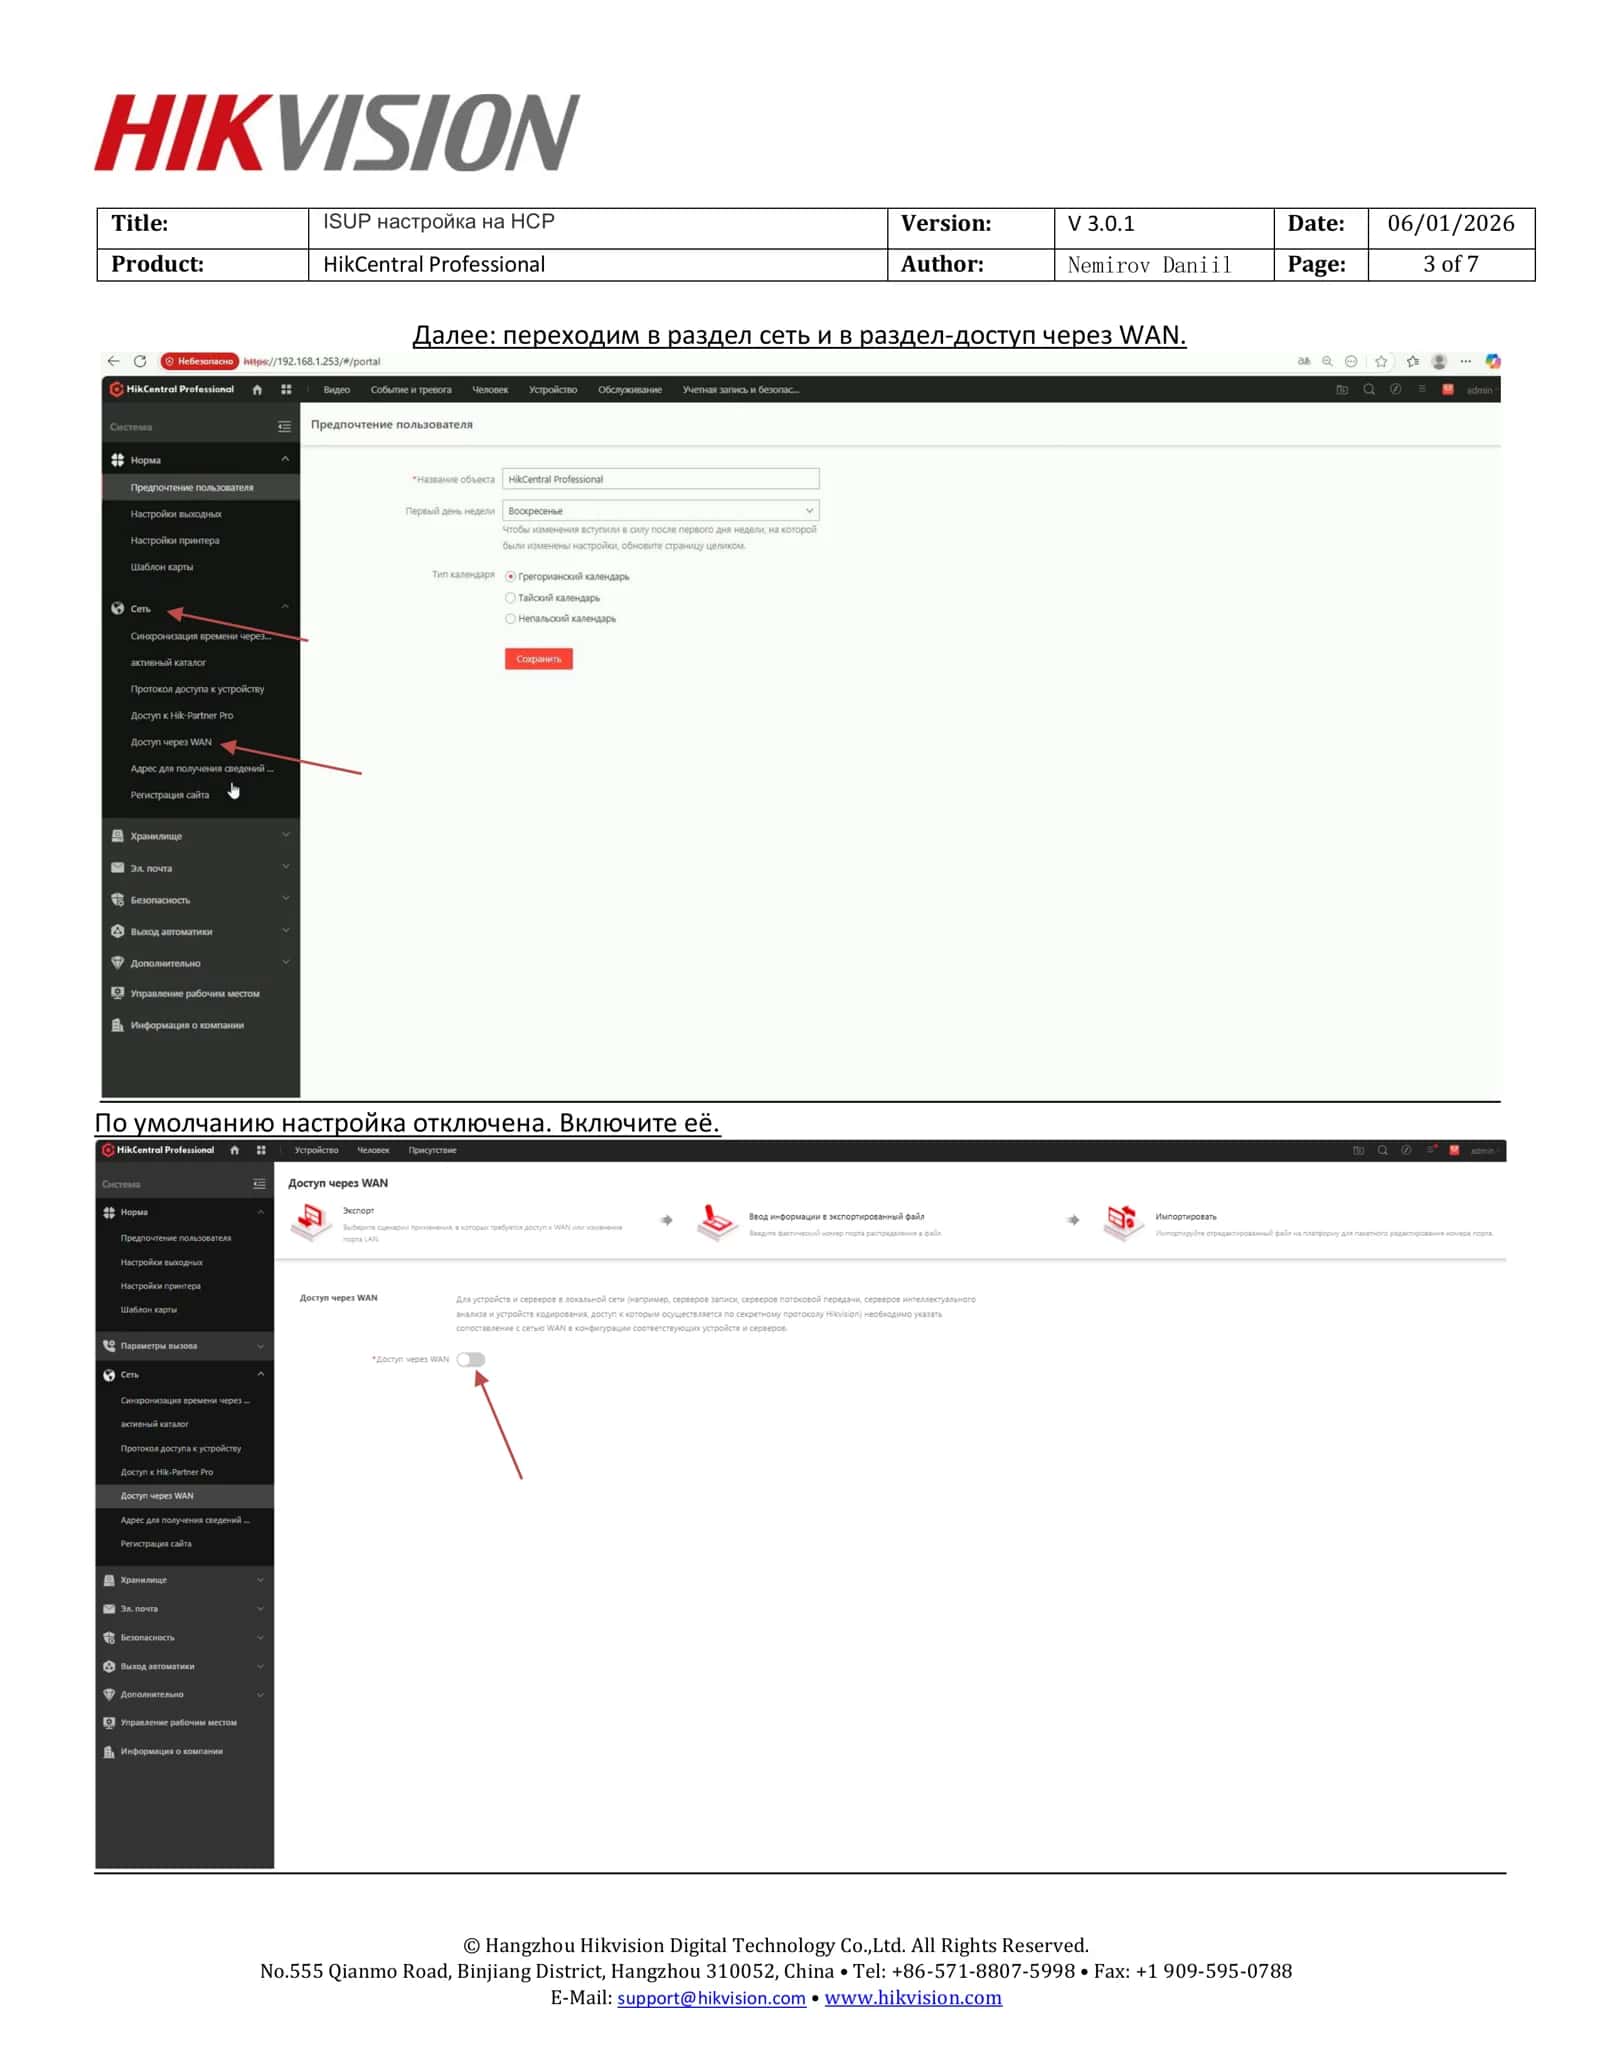This screenshot has width=1600, height=2070.
Task: Select Шаблон карты in upper screenshot sidebar
Action: click(x=162, y=567)
